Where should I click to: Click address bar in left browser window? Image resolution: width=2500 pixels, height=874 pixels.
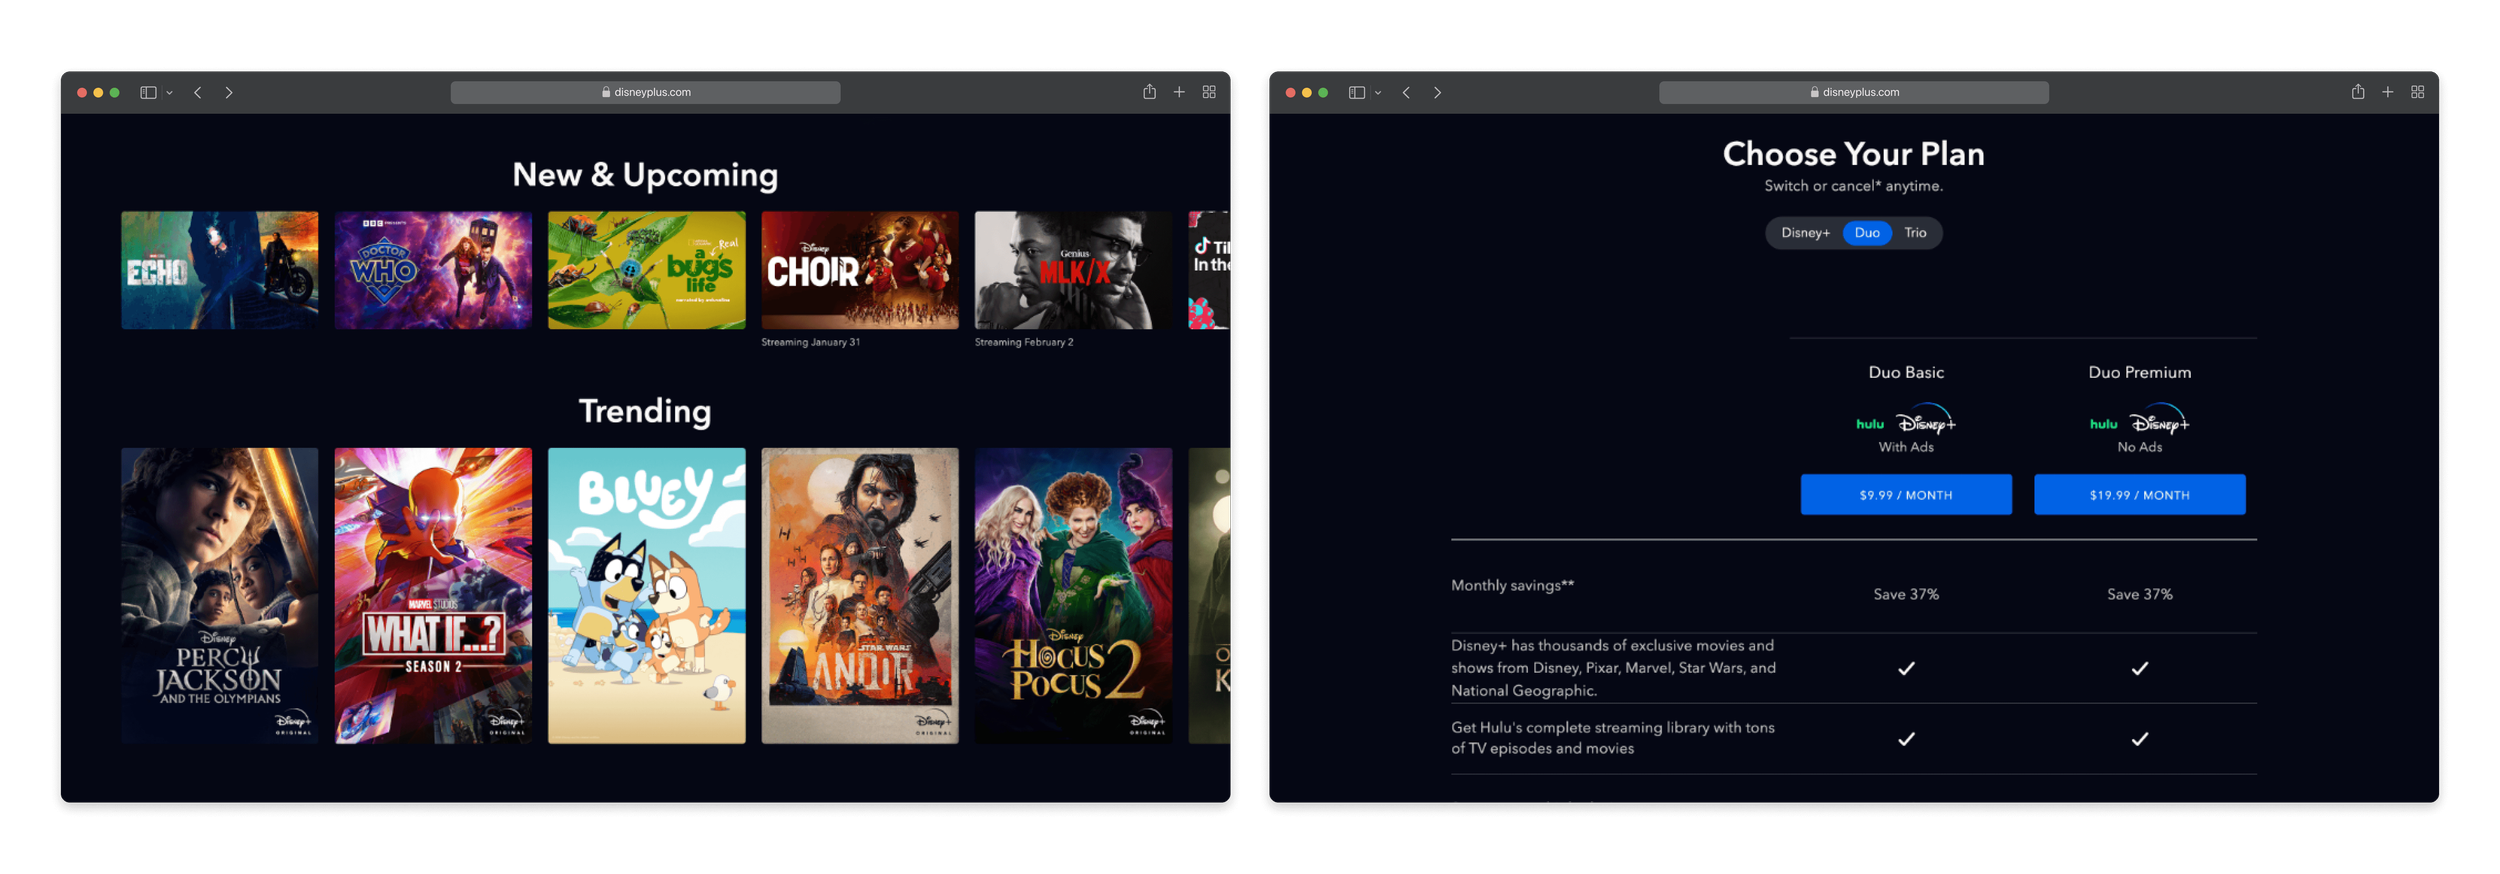pos(645,92)
